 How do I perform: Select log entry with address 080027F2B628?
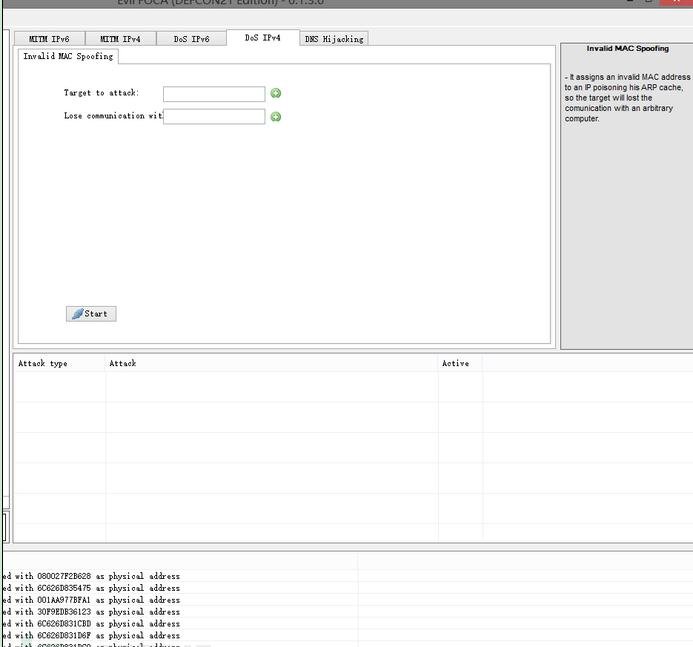(92, 577)
